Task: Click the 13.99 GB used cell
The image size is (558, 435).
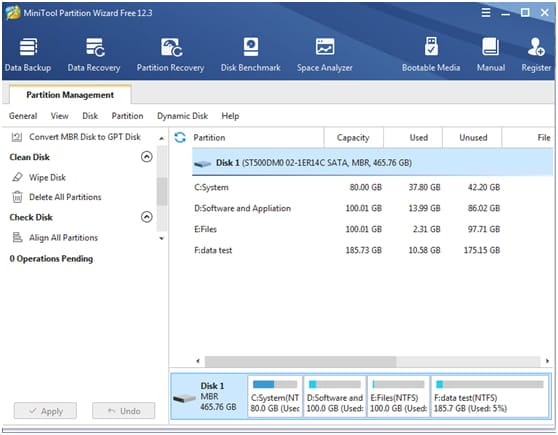Action: tap(424, 208)
